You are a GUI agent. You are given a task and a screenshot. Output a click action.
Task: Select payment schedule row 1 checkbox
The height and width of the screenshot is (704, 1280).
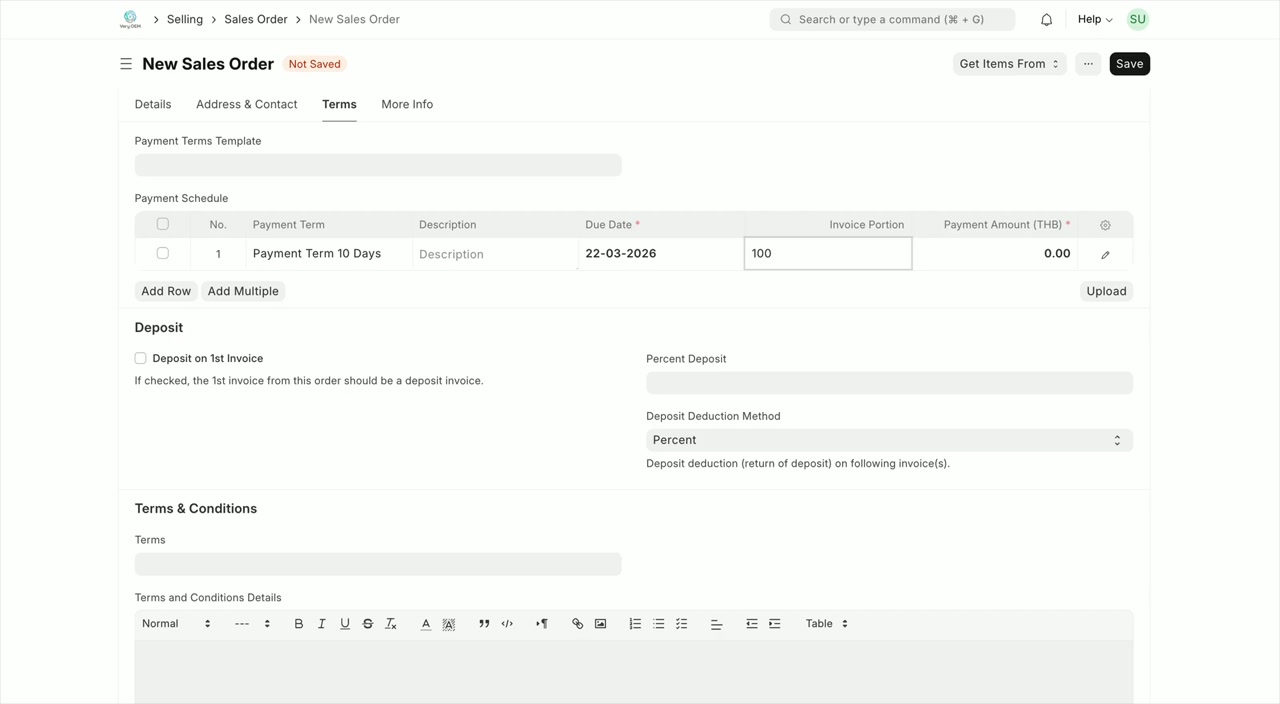pyautogui.click(x=163, y=253)
